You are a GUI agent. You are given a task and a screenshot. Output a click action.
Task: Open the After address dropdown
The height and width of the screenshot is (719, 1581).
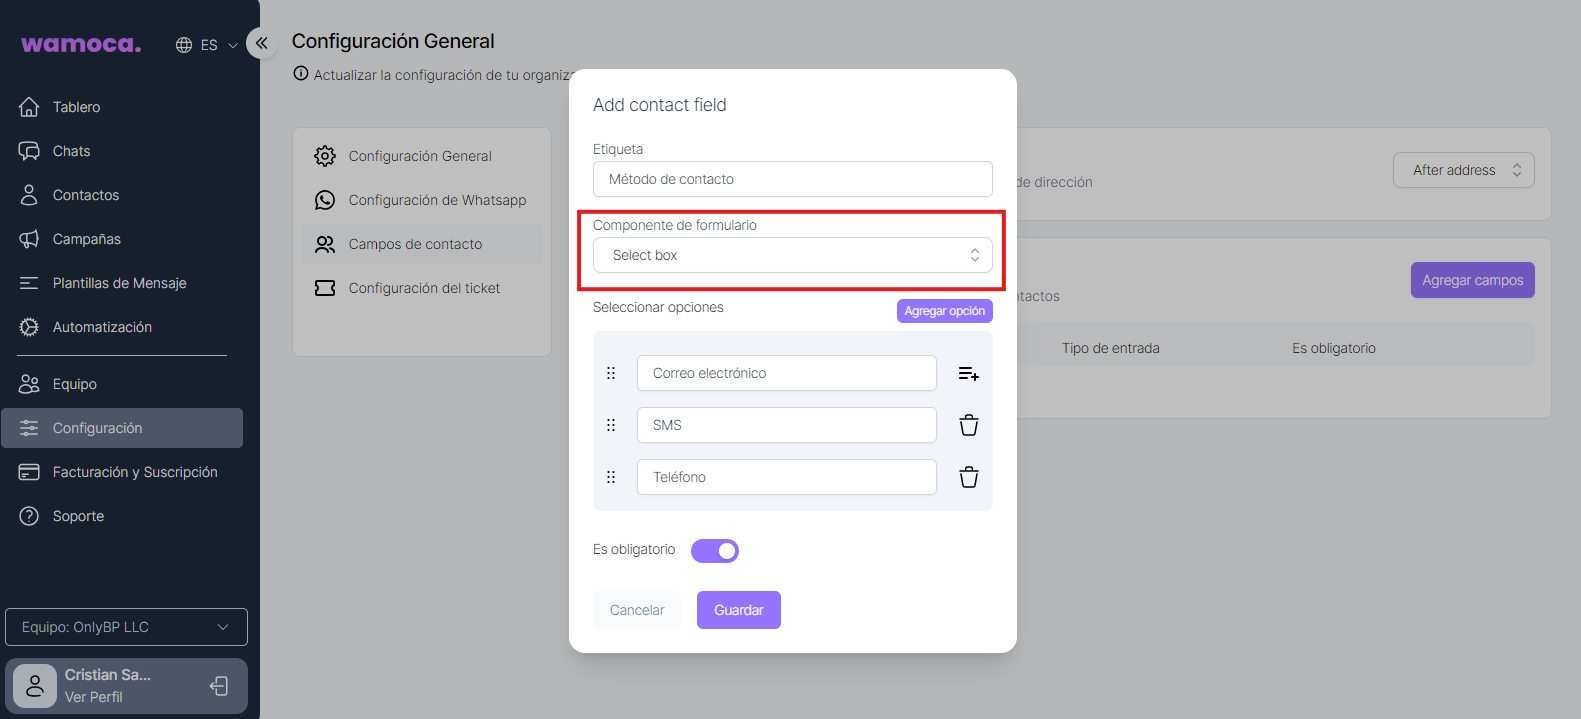(1463, 170)
